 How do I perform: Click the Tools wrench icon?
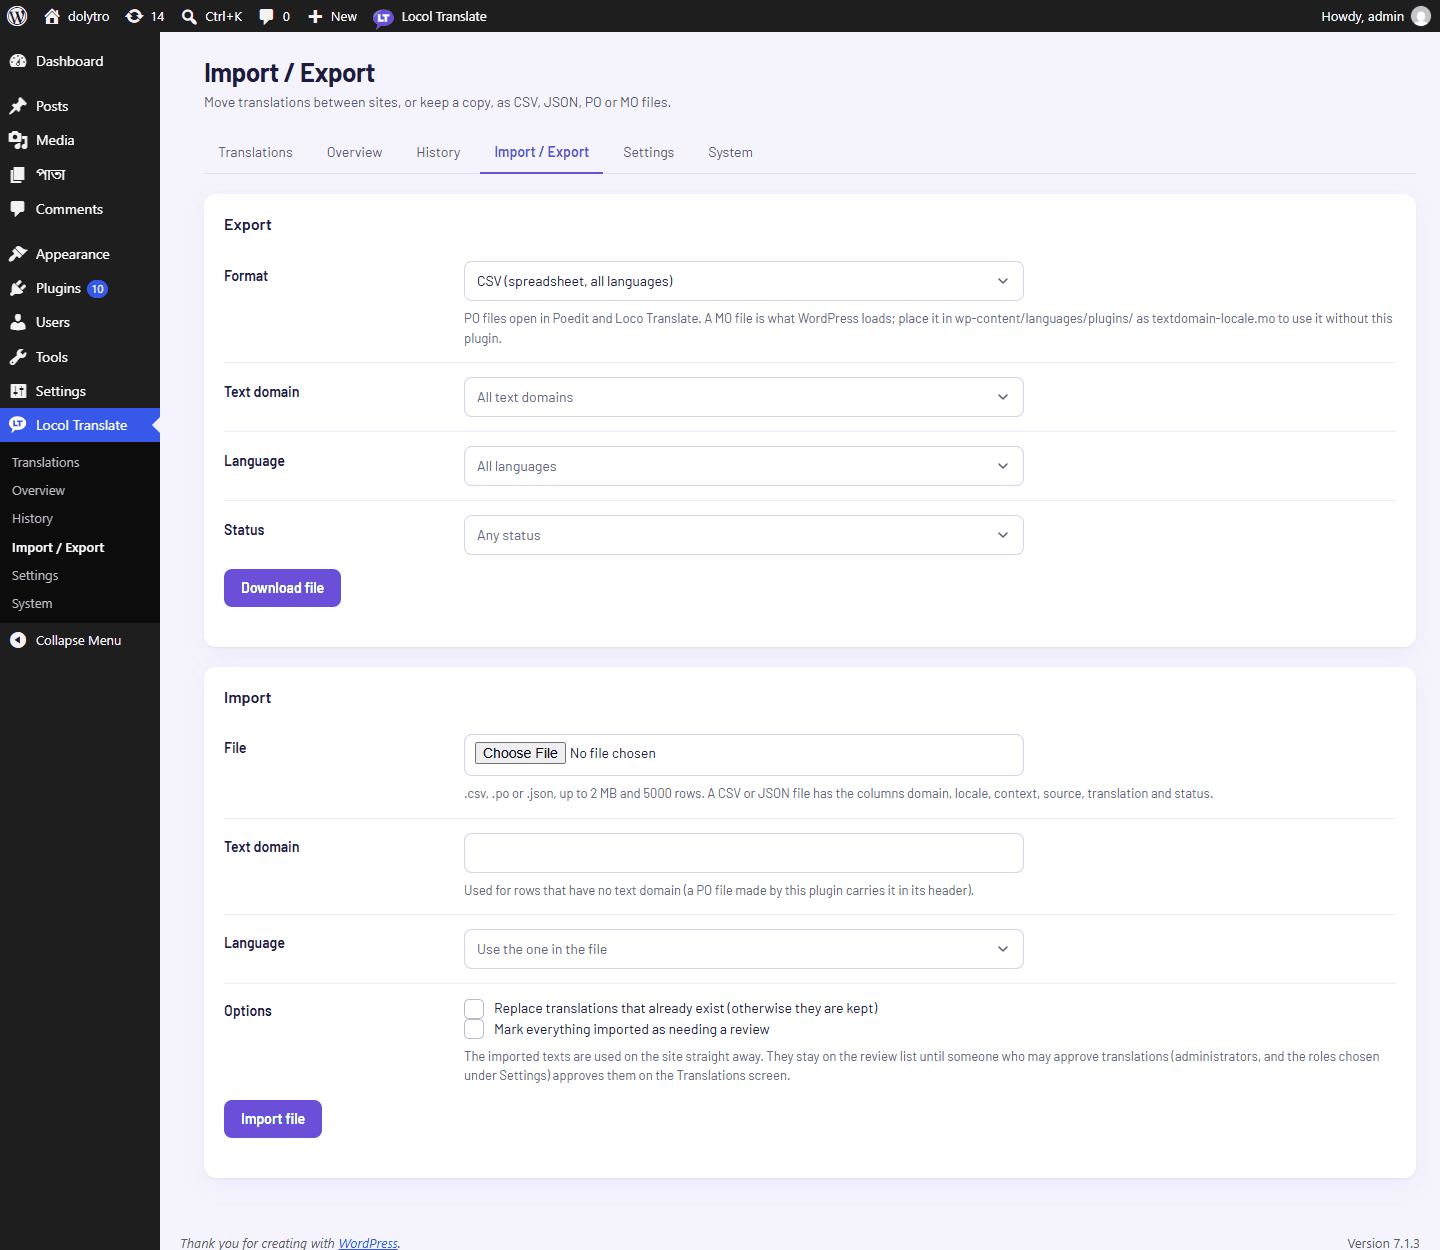pyautogui.click(x=18, y=357)
